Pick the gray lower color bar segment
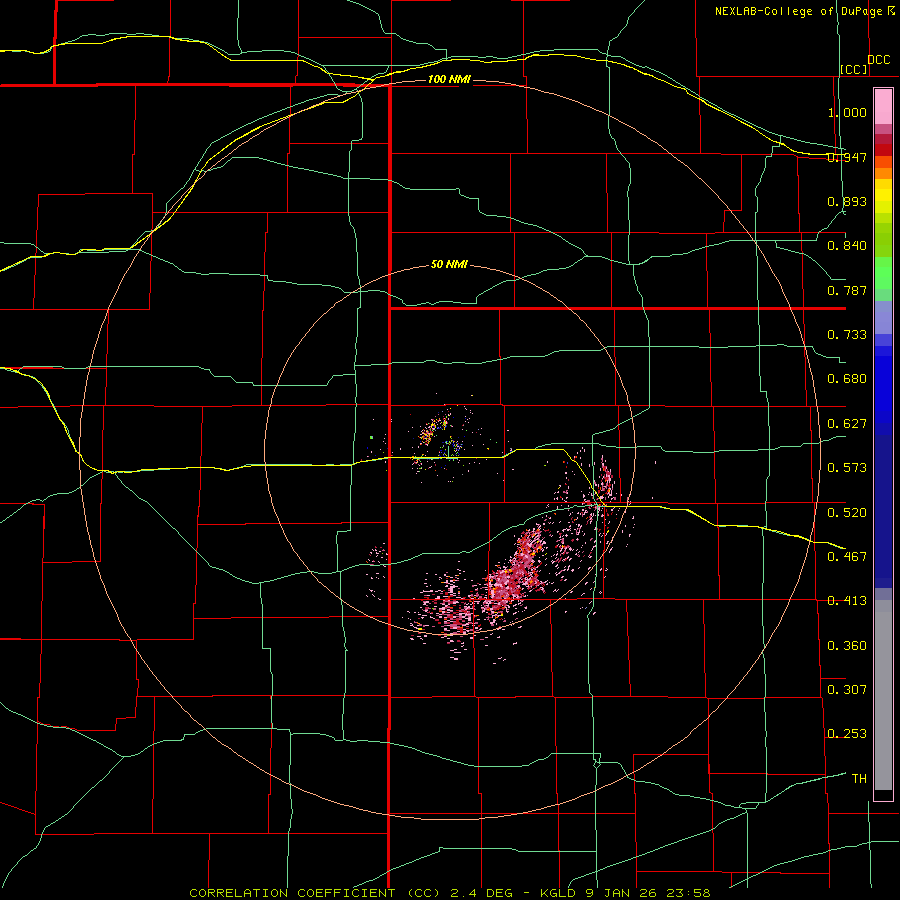 pyautogui.click(x=883, y=700)
